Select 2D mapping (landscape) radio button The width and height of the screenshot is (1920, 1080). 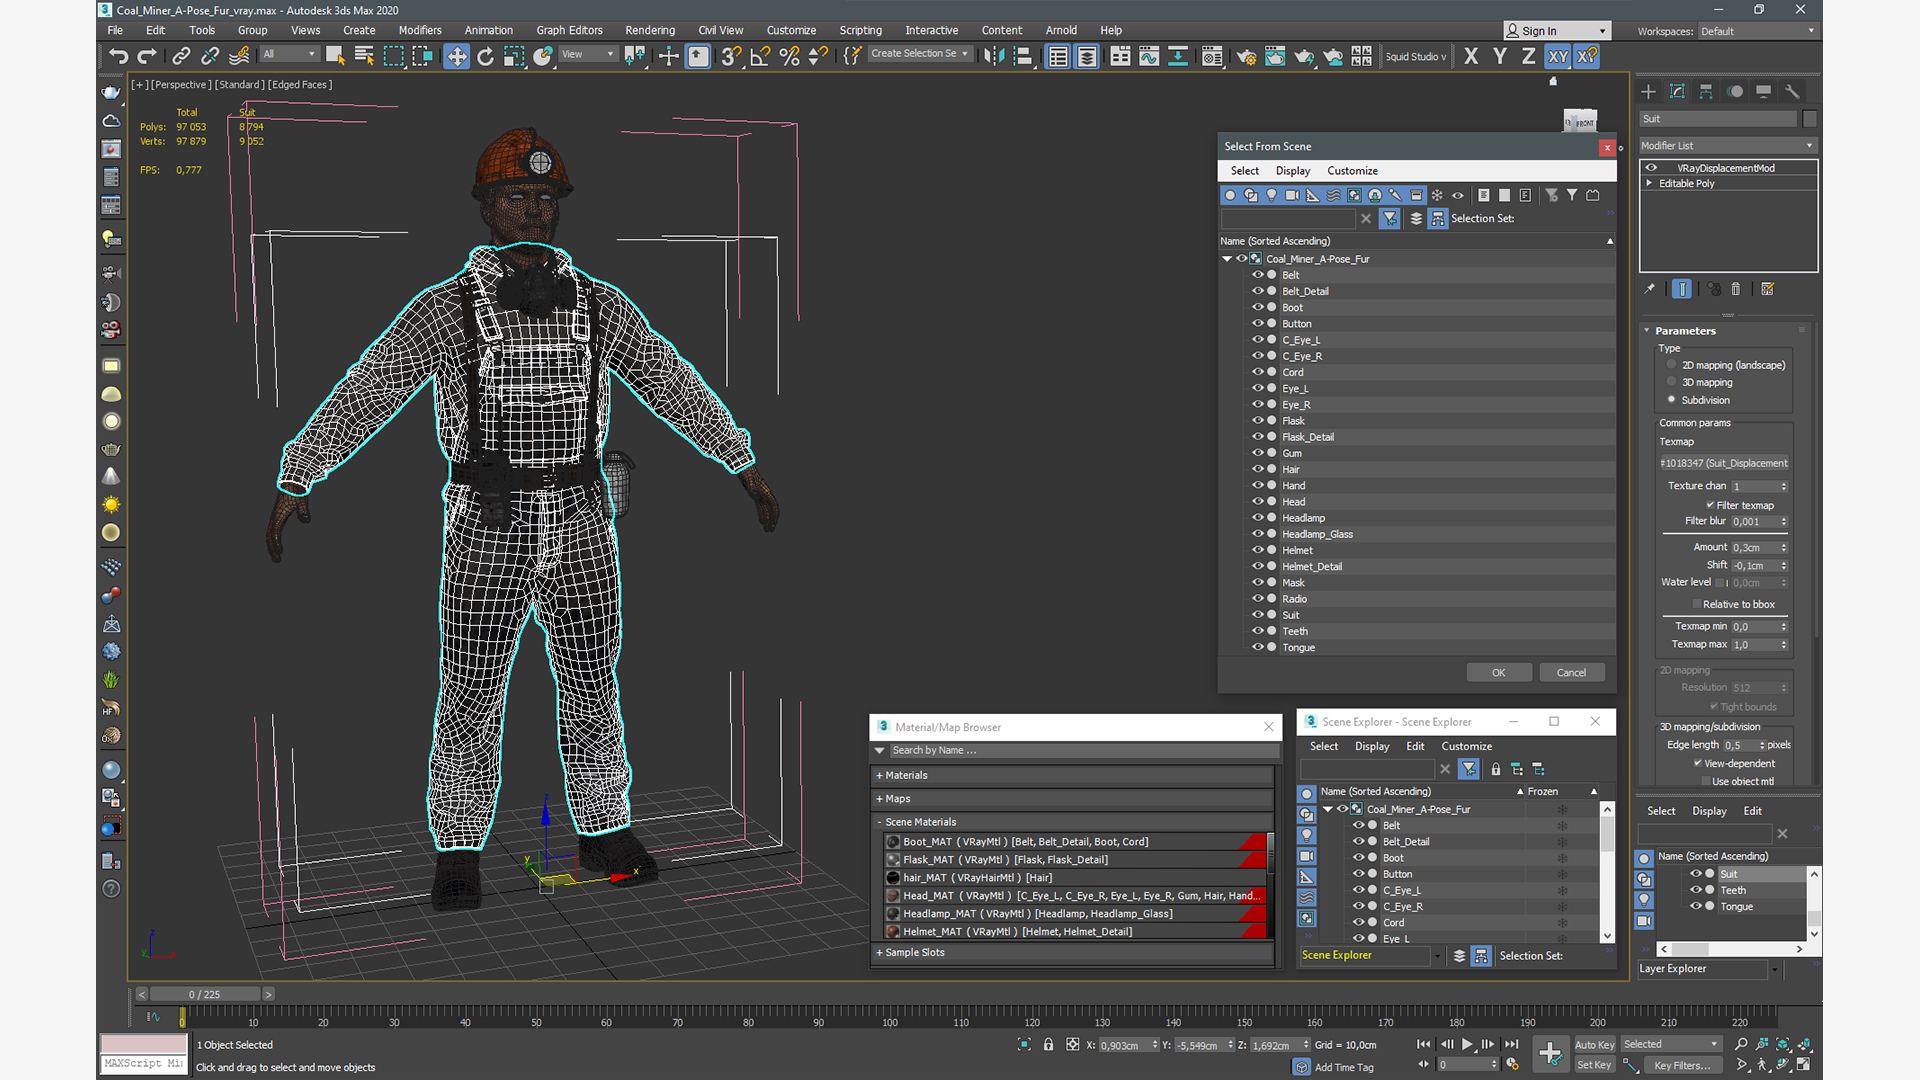click(1671, 365)
